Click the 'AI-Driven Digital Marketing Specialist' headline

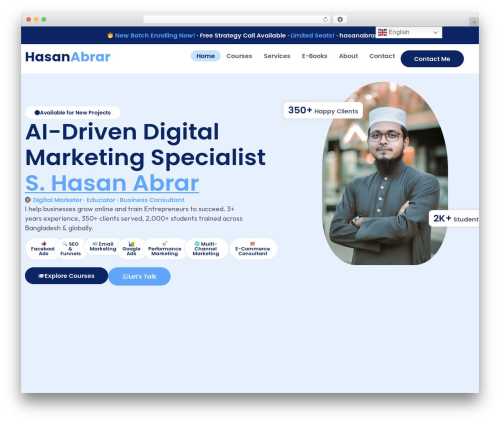pos(145,144)
